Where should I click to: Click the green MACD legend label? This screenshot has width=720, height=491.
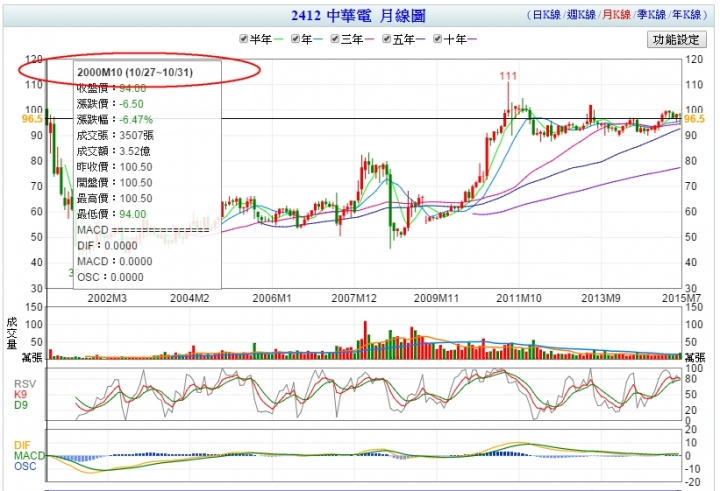[x=29, y=456]
